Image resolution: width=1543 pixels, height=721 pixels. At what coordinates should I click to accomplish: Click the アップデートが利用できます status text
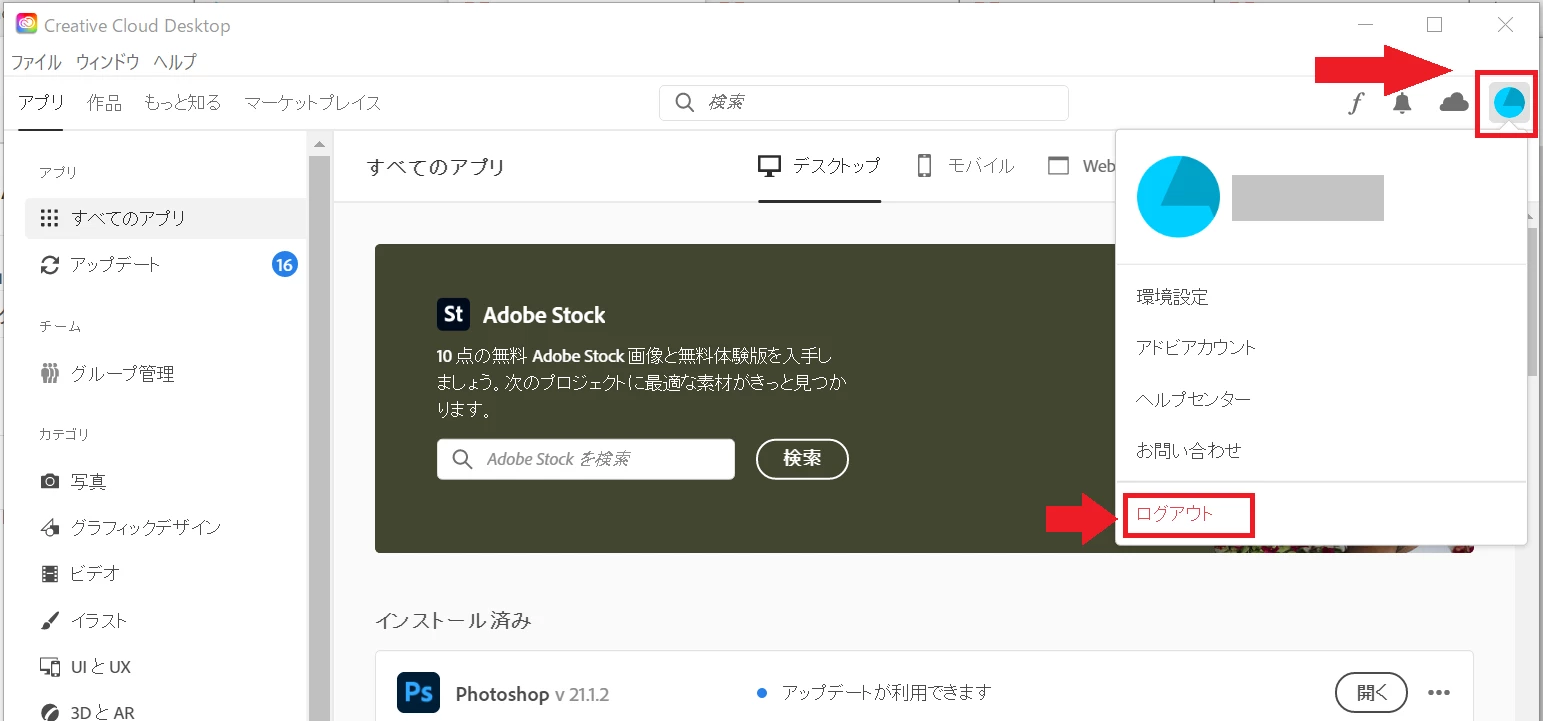(886, 693)
